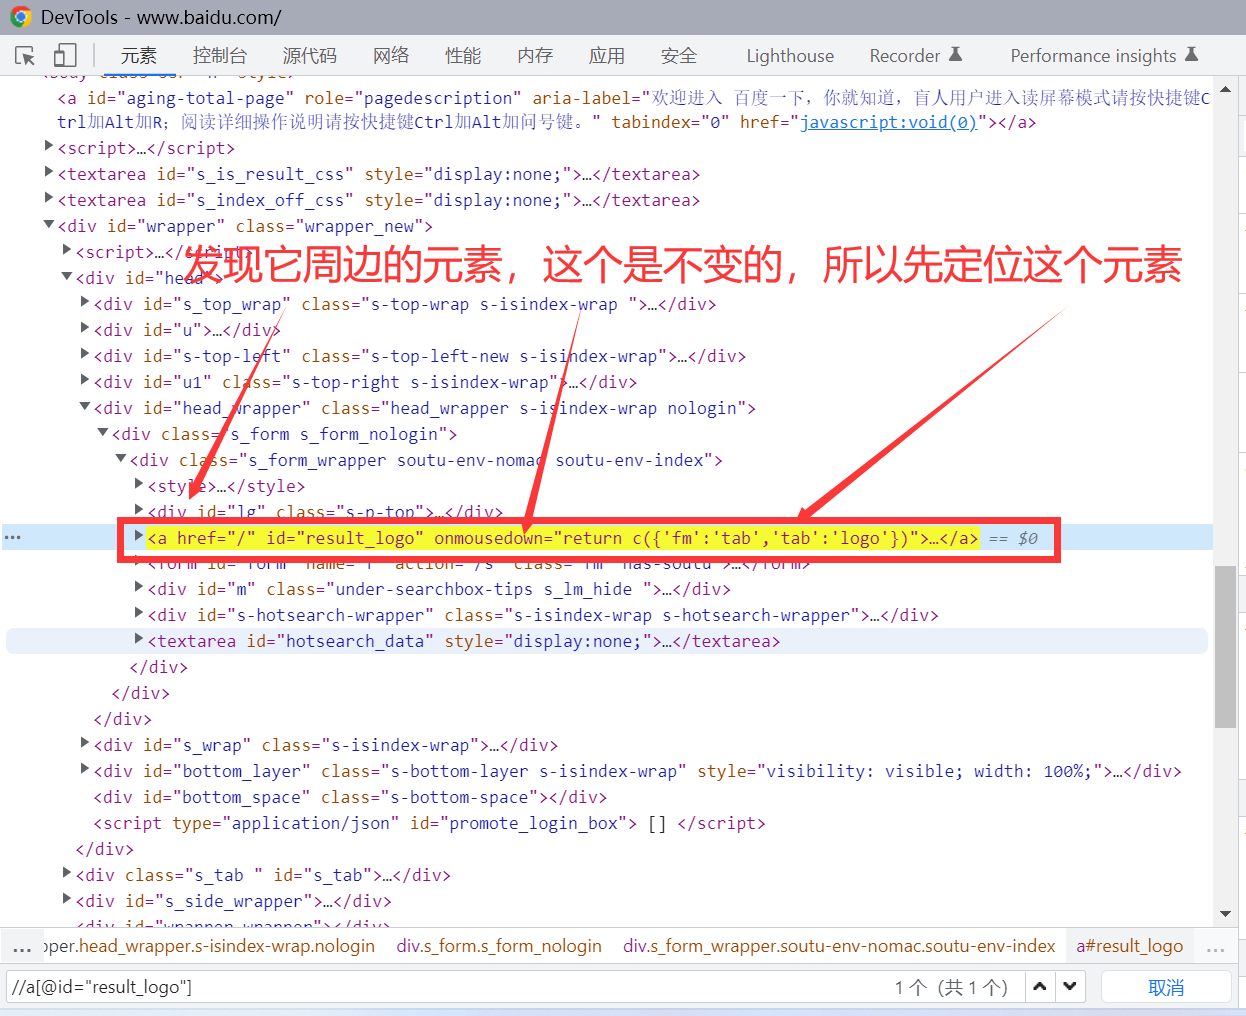
Task: Switch to the 应用 tab
Action: 607,56
